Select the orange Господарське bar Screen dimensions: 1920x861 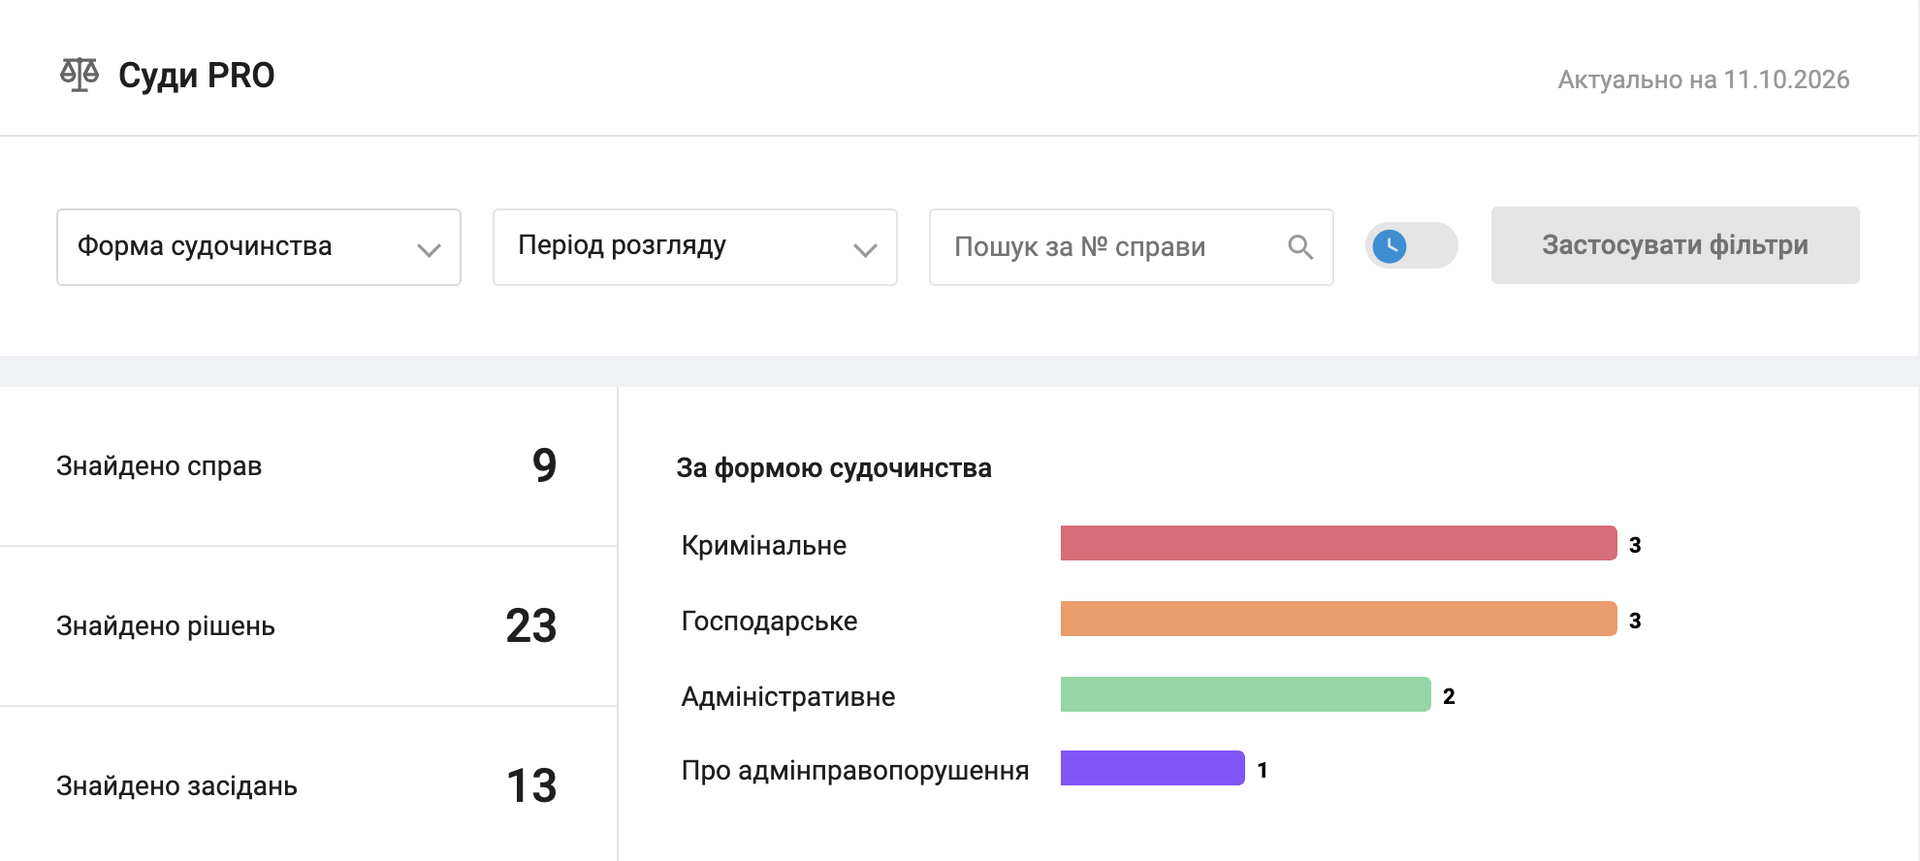pos(1339,619)
